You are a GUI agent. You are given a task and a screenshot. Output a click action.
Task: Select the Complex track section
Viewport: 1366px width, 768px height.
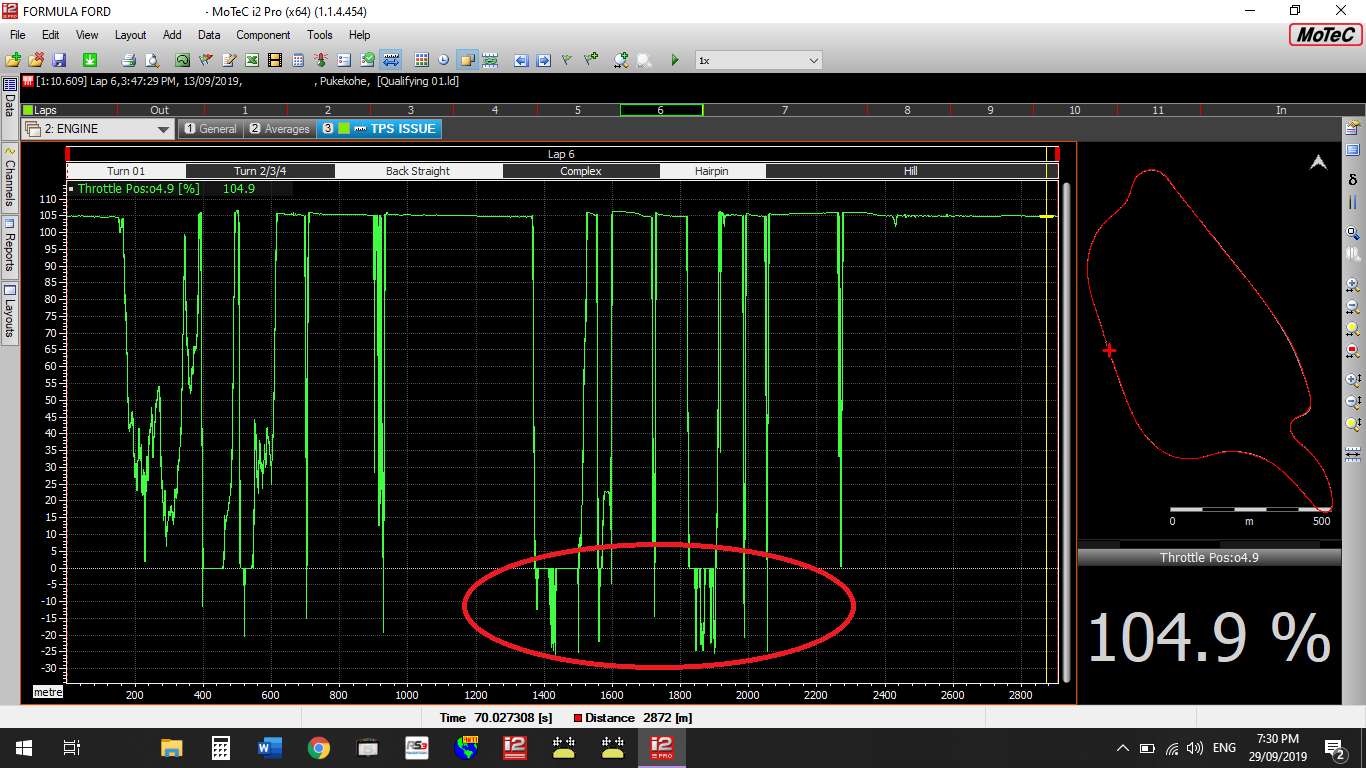tap(581, 171)
